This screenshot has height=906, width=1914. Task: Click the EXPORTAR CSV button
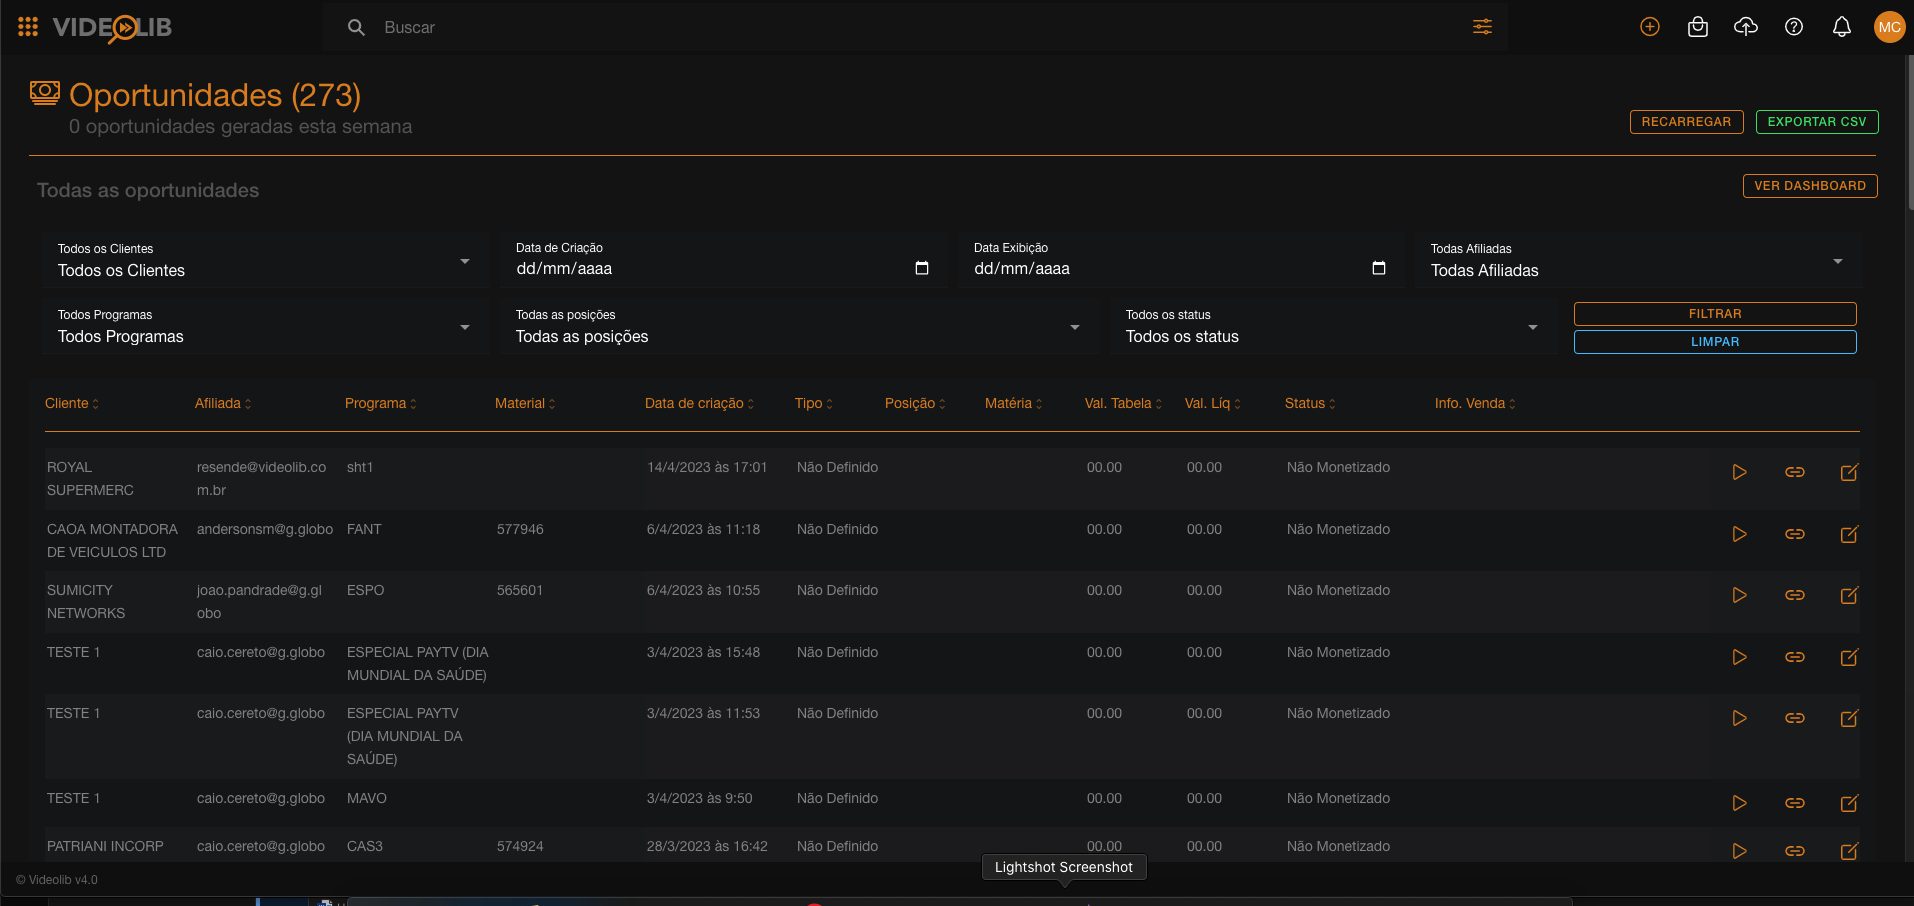tap(1817, 122)
